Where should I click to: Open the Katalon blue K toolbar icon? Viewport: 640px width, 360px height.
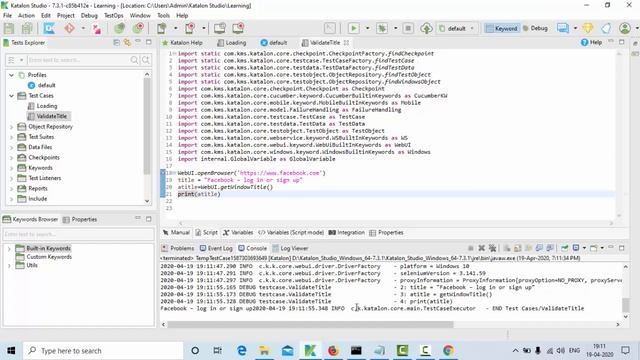[49, 28]
